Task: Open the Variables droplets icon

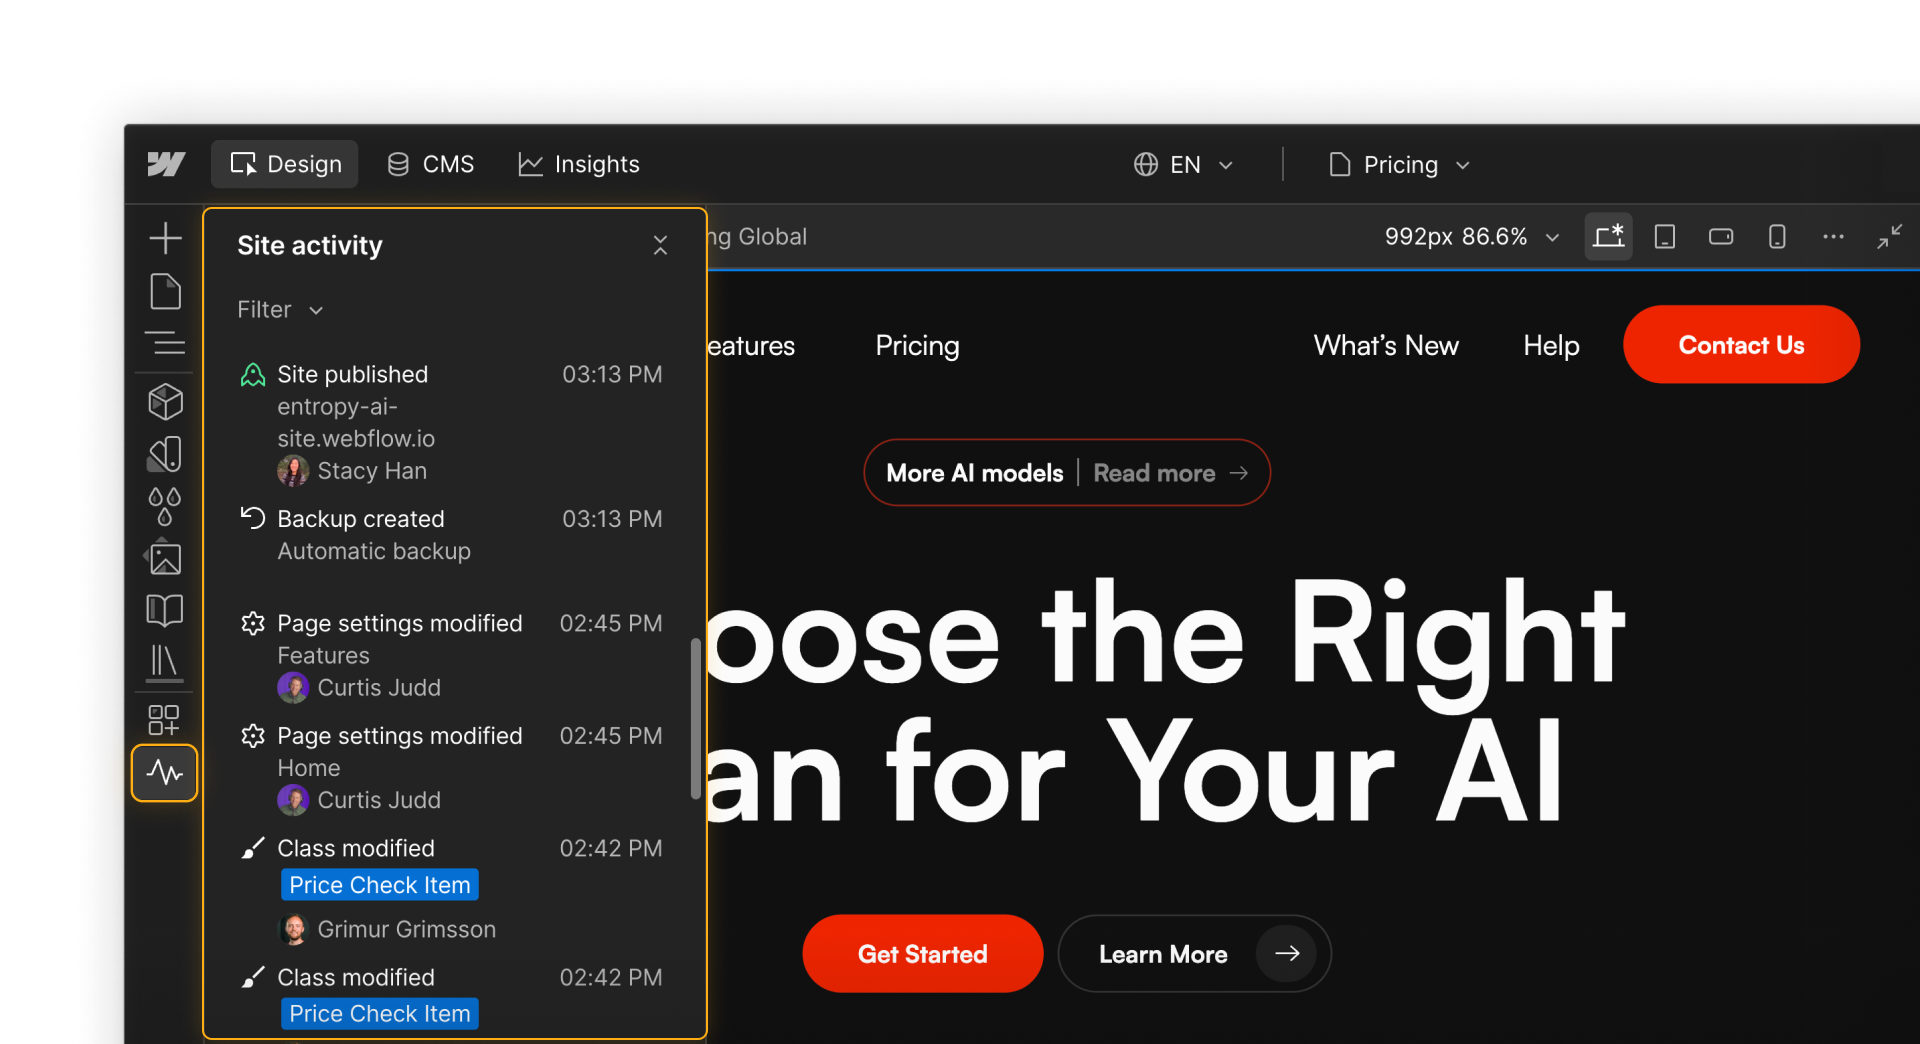Action: (x=165, y=506)
